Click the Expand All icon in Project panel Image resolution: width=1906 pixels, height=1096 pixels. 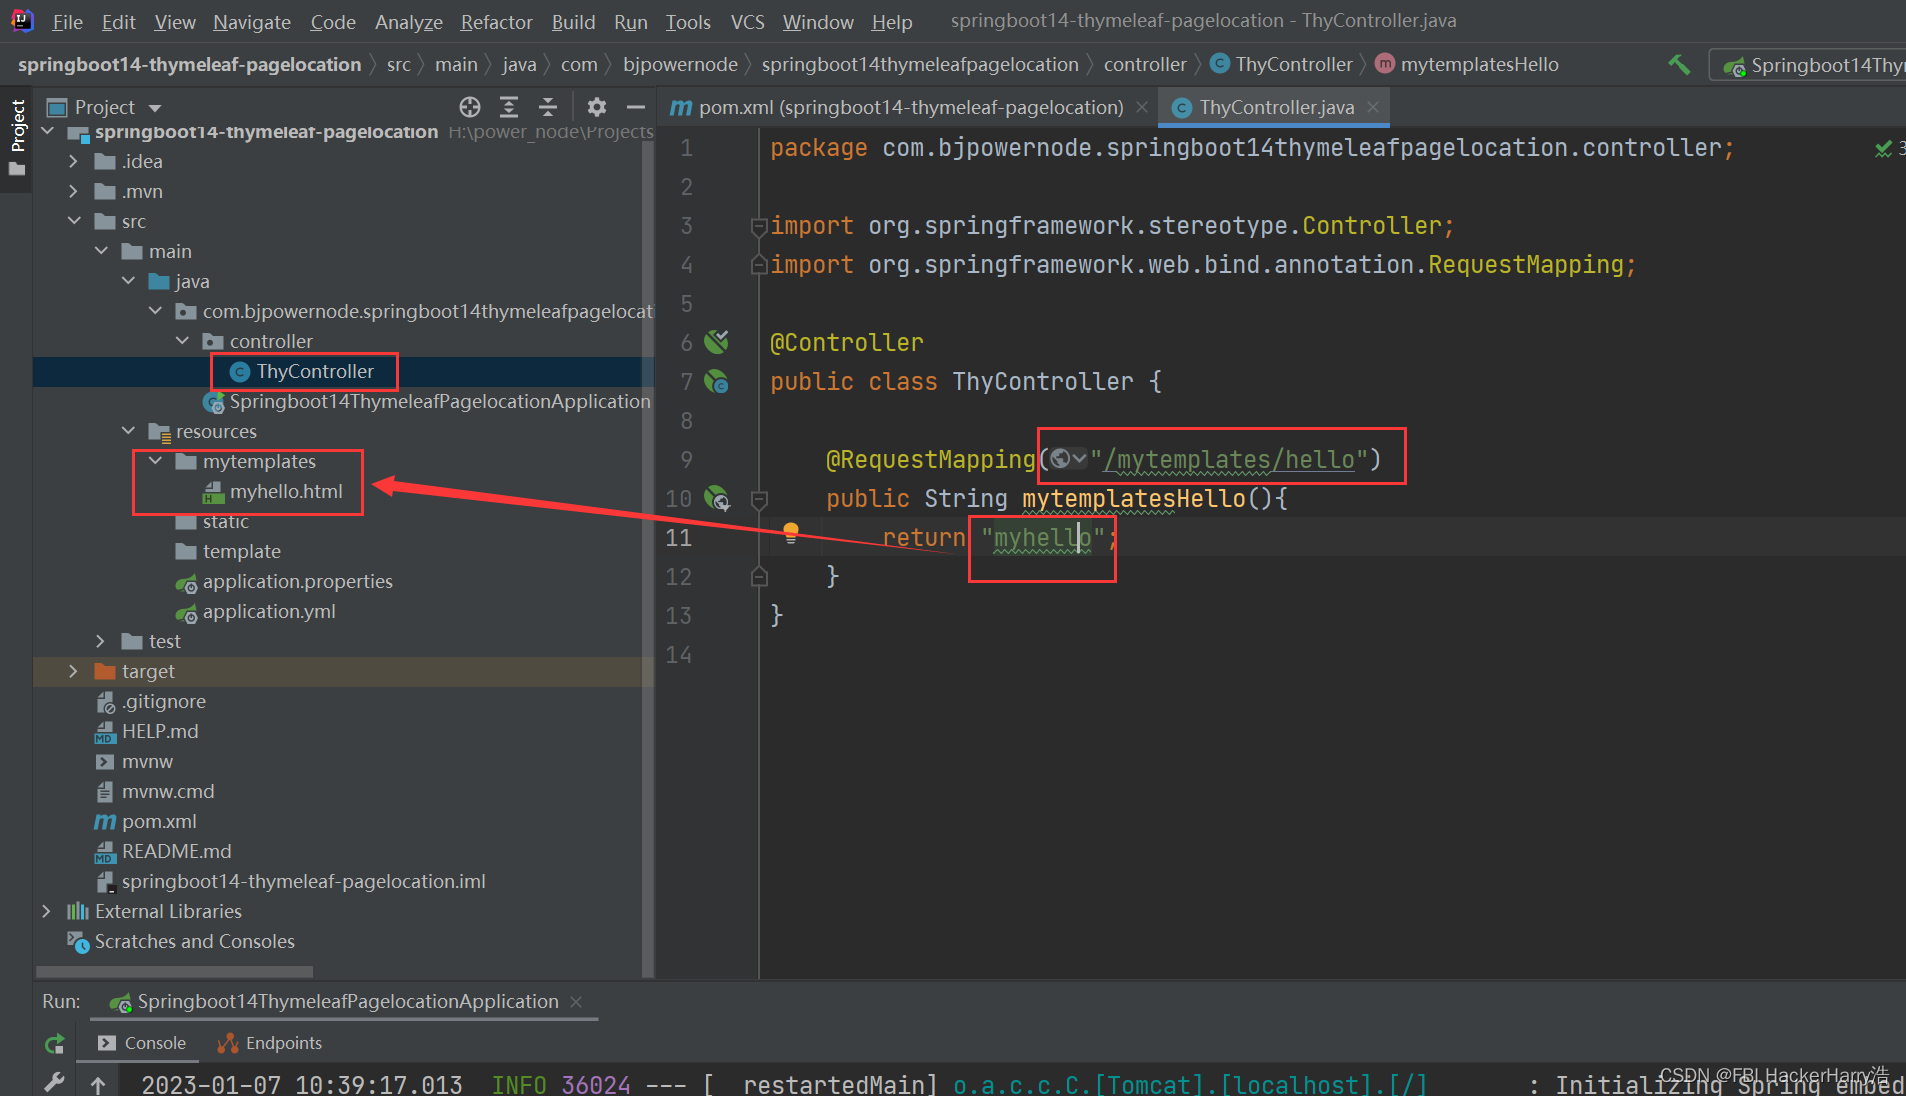509,107
